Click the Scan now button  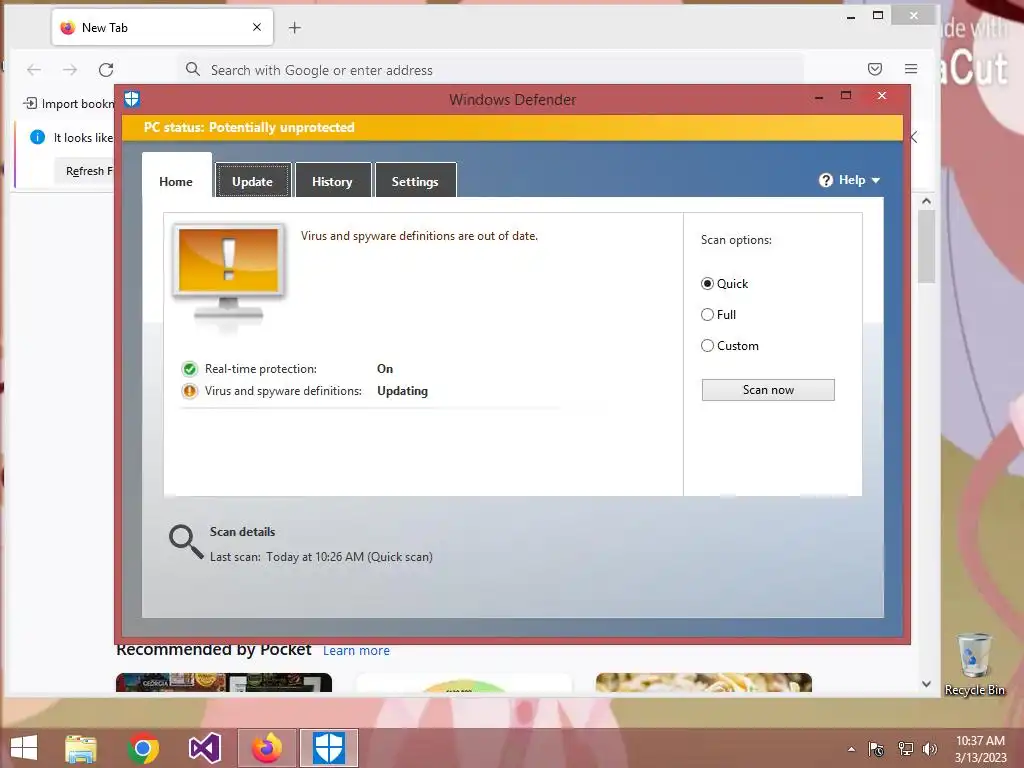(x=768, y=390)
